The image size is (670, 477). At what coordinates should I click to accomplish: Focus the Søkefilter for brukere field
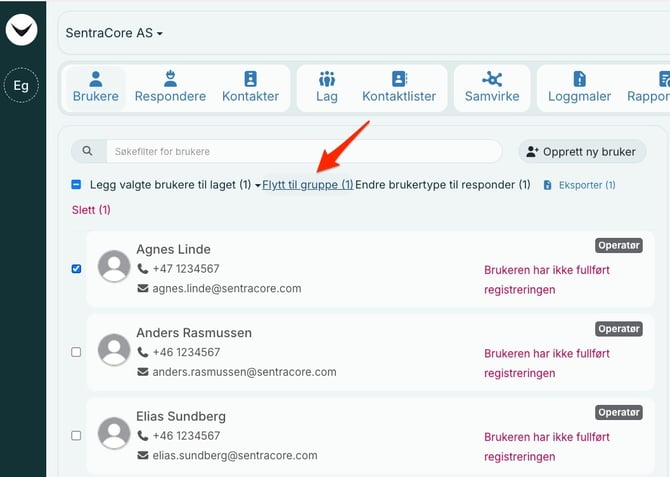300,151
